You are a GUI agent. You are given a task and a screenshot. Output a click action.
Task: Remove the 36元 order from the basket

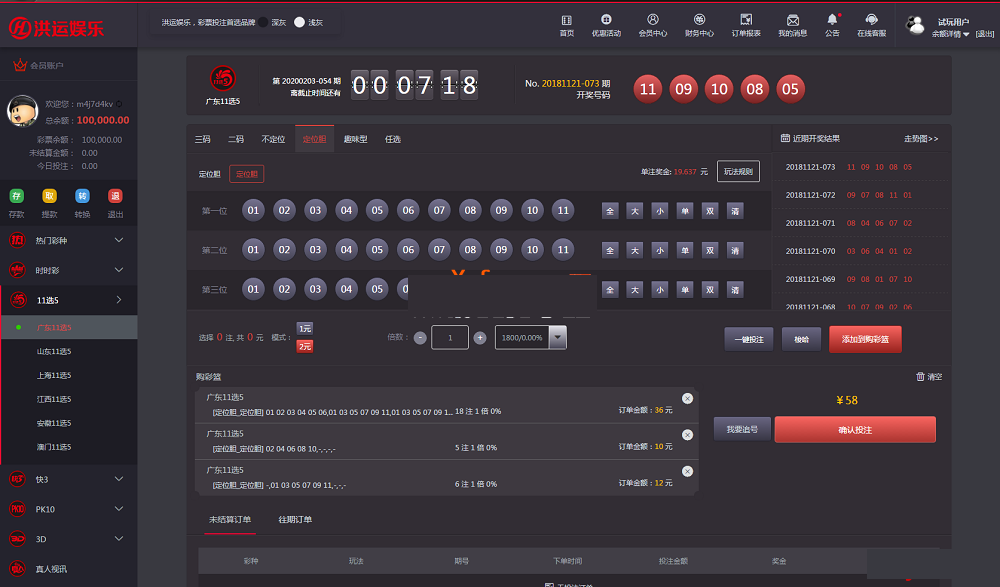pos(687,398)
